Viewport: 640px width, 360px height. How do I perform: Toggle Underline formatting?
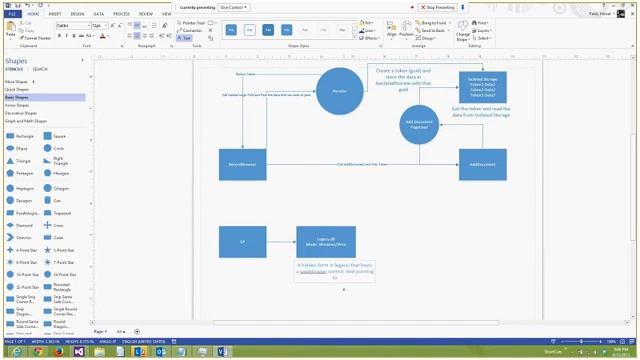pyautogui.click(x=74, y=36)
